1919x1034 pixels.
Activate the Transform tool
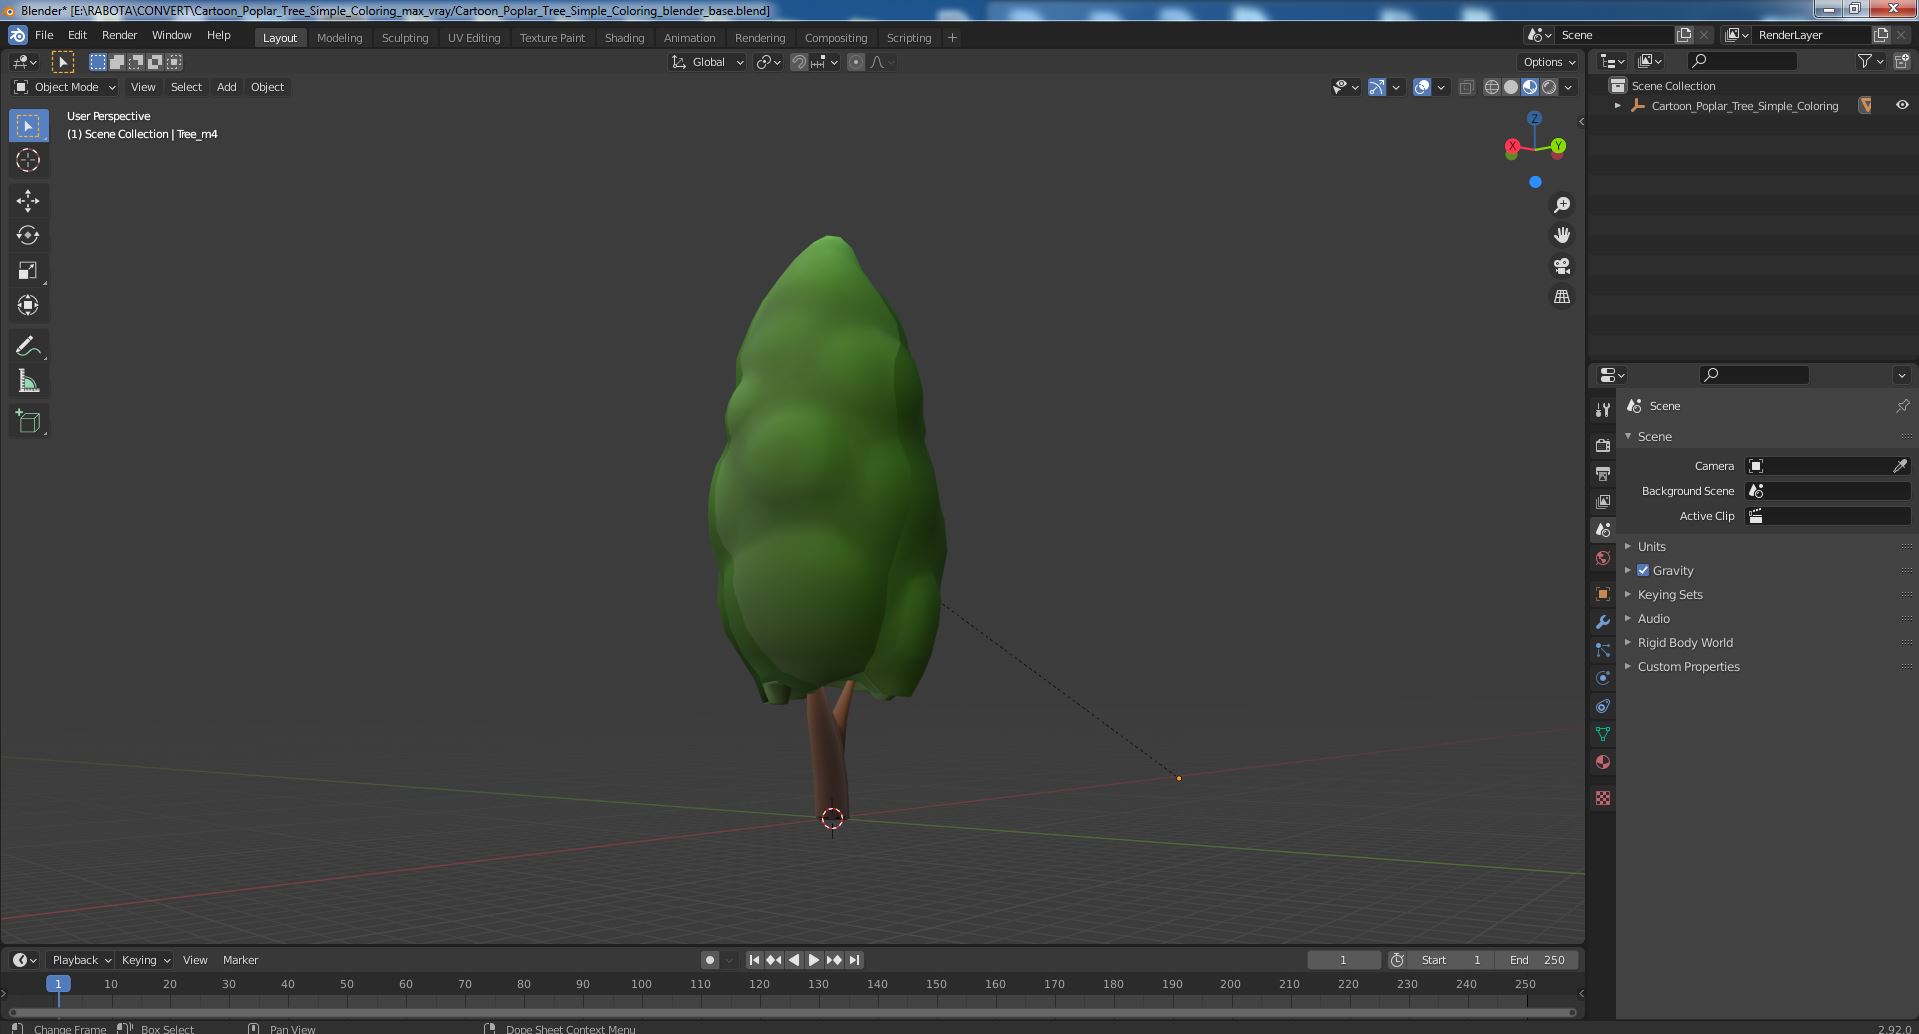[x=28, y=305]
